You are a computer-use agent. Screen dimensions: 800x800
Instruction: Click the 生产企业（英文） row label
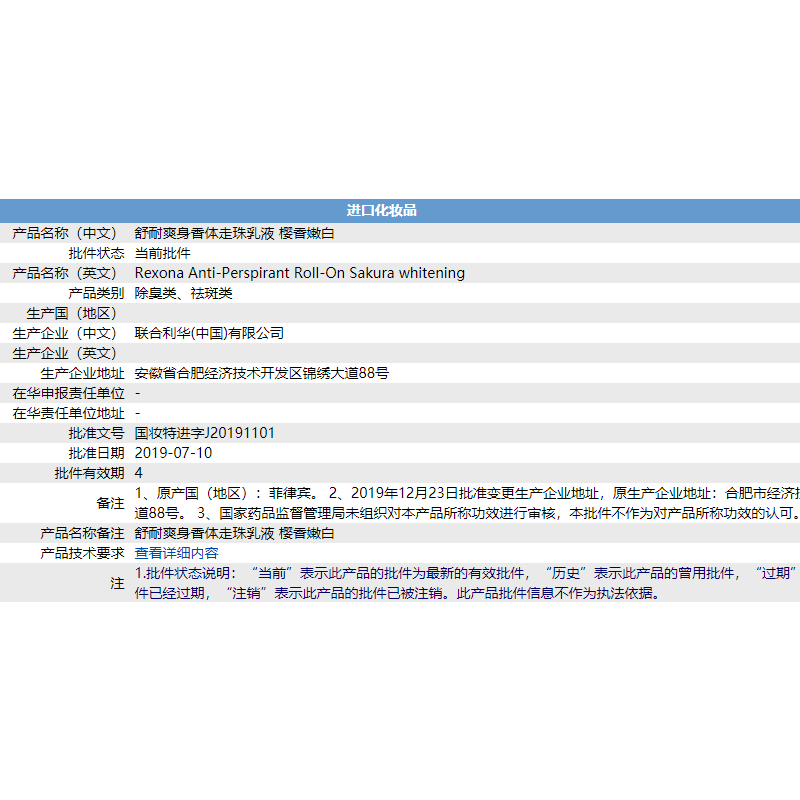pyautogui.click(x=65, y=353)
